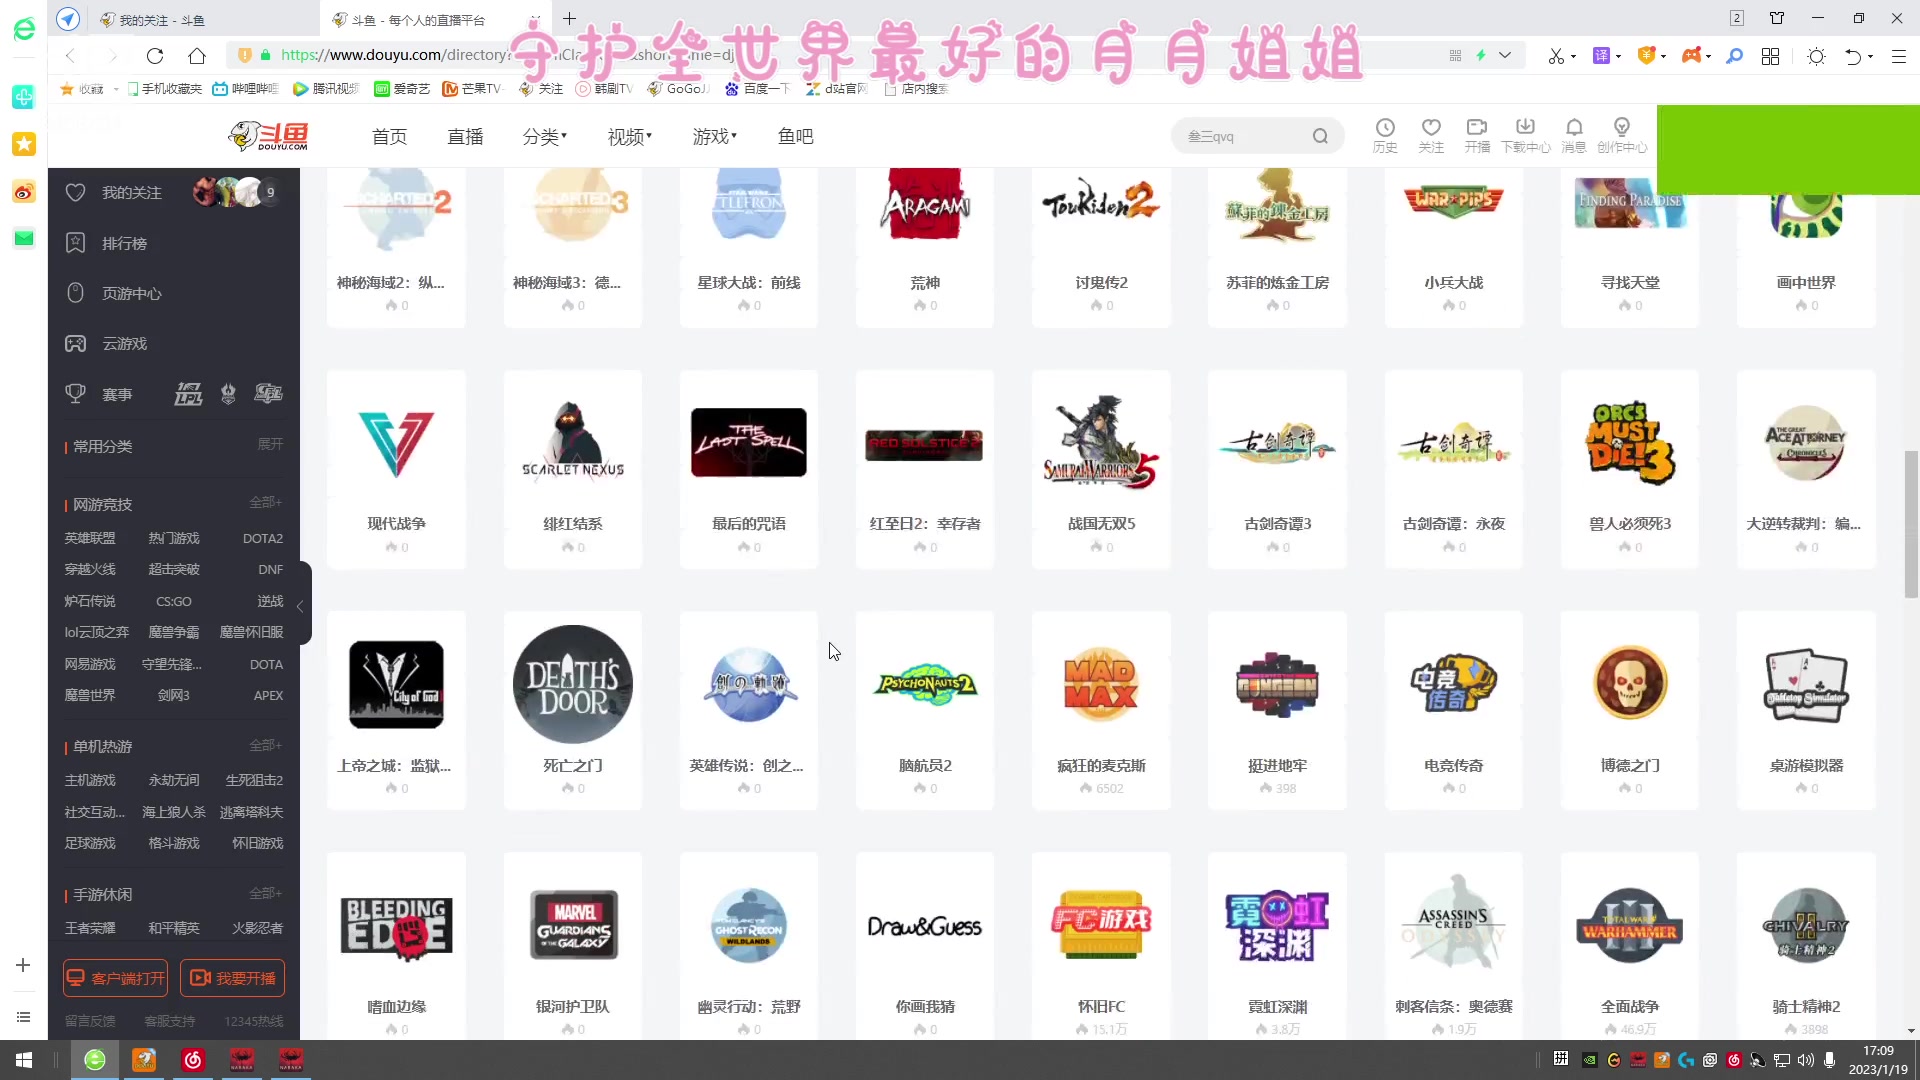This screenshot has width=1920, height=1080.
Task: Open the 创作中心 lightbulb icon
Action: tap(1622, 135)
